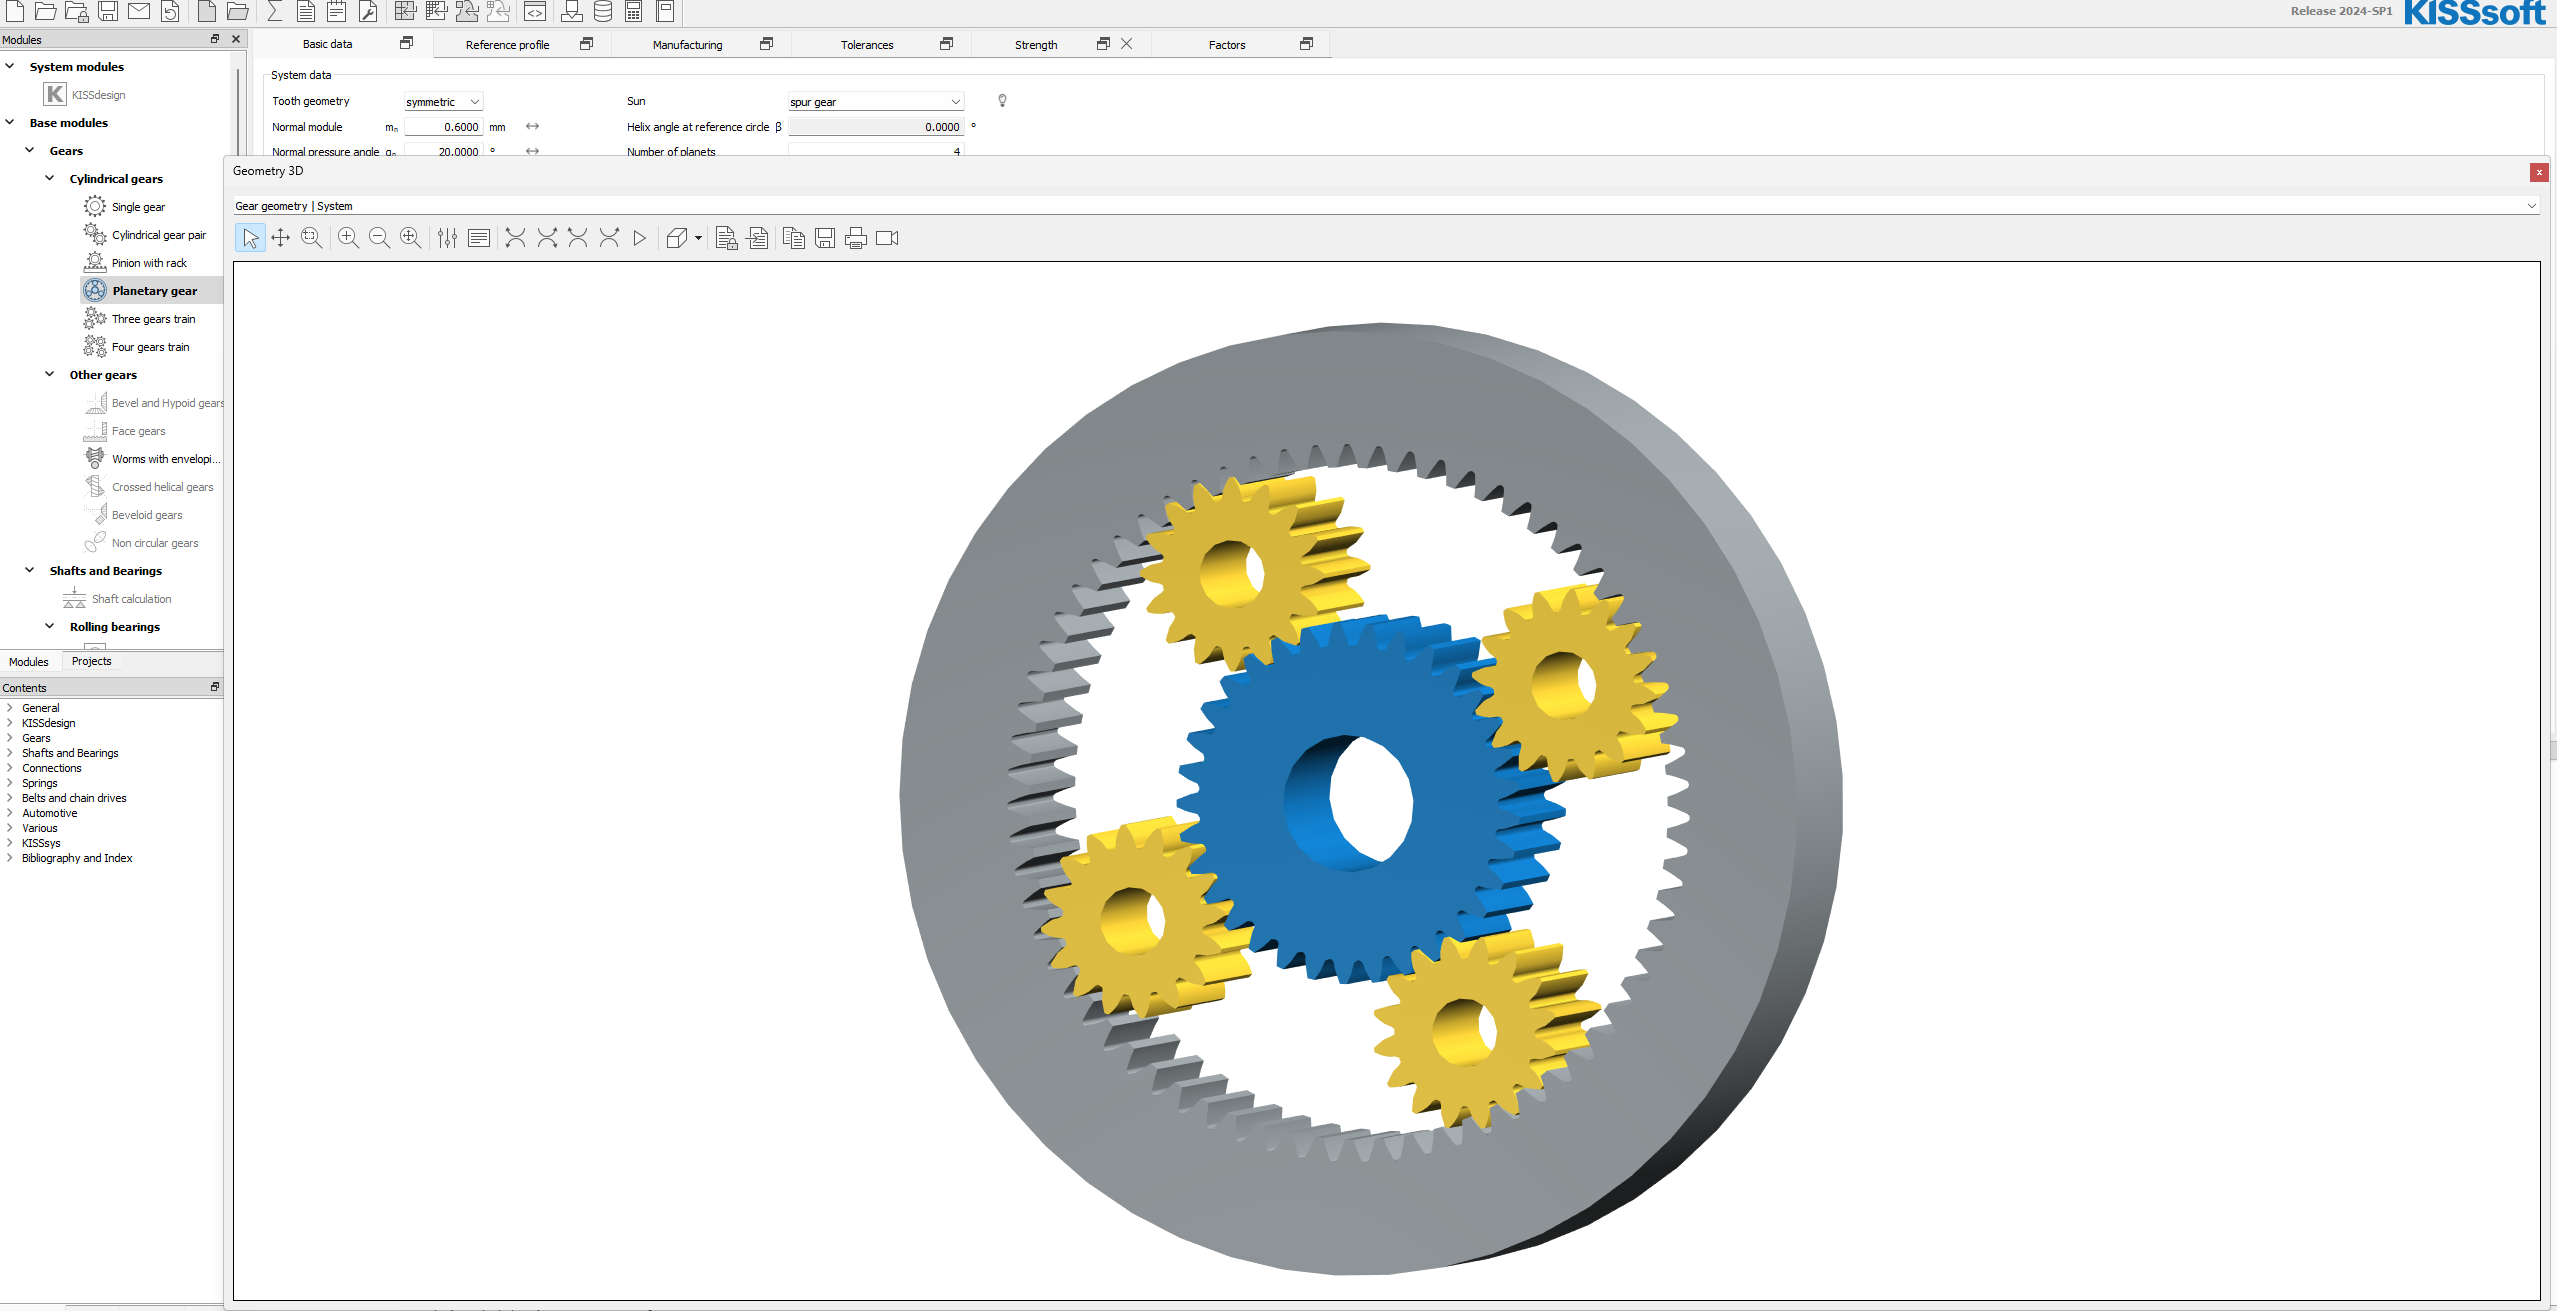Click the database icon in top toolbar

(x=603, y=11)
